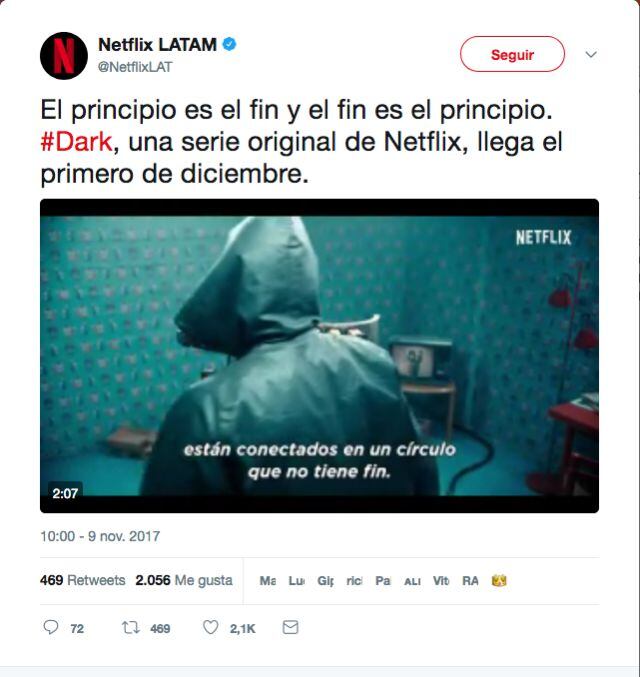Screen dimensions: 640x677
Task: Click the Netflix LATAM profile avatar
Action: click(64, 56)
